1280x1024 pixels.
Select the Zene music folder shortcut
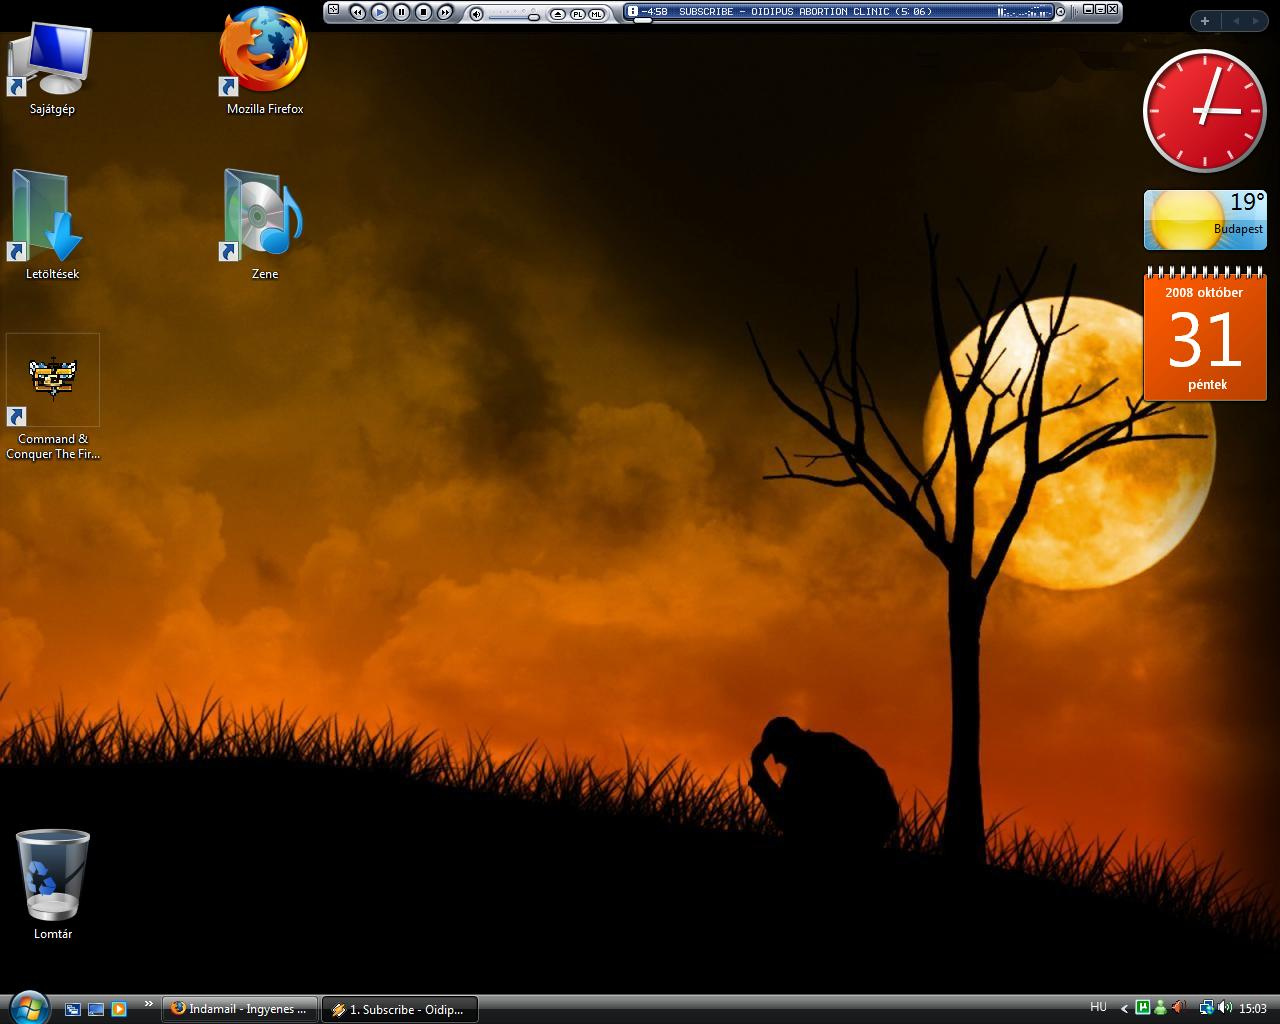(264, 225)
